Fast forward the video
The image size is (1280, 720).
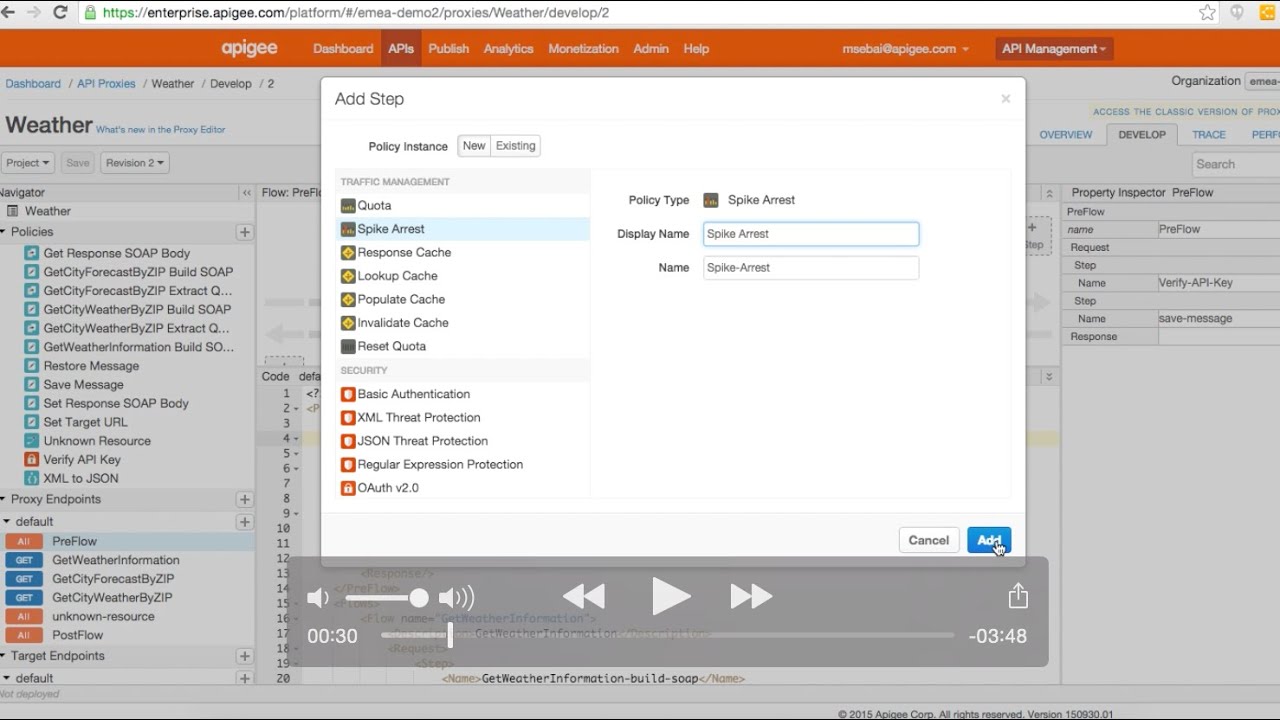[751, 597]
